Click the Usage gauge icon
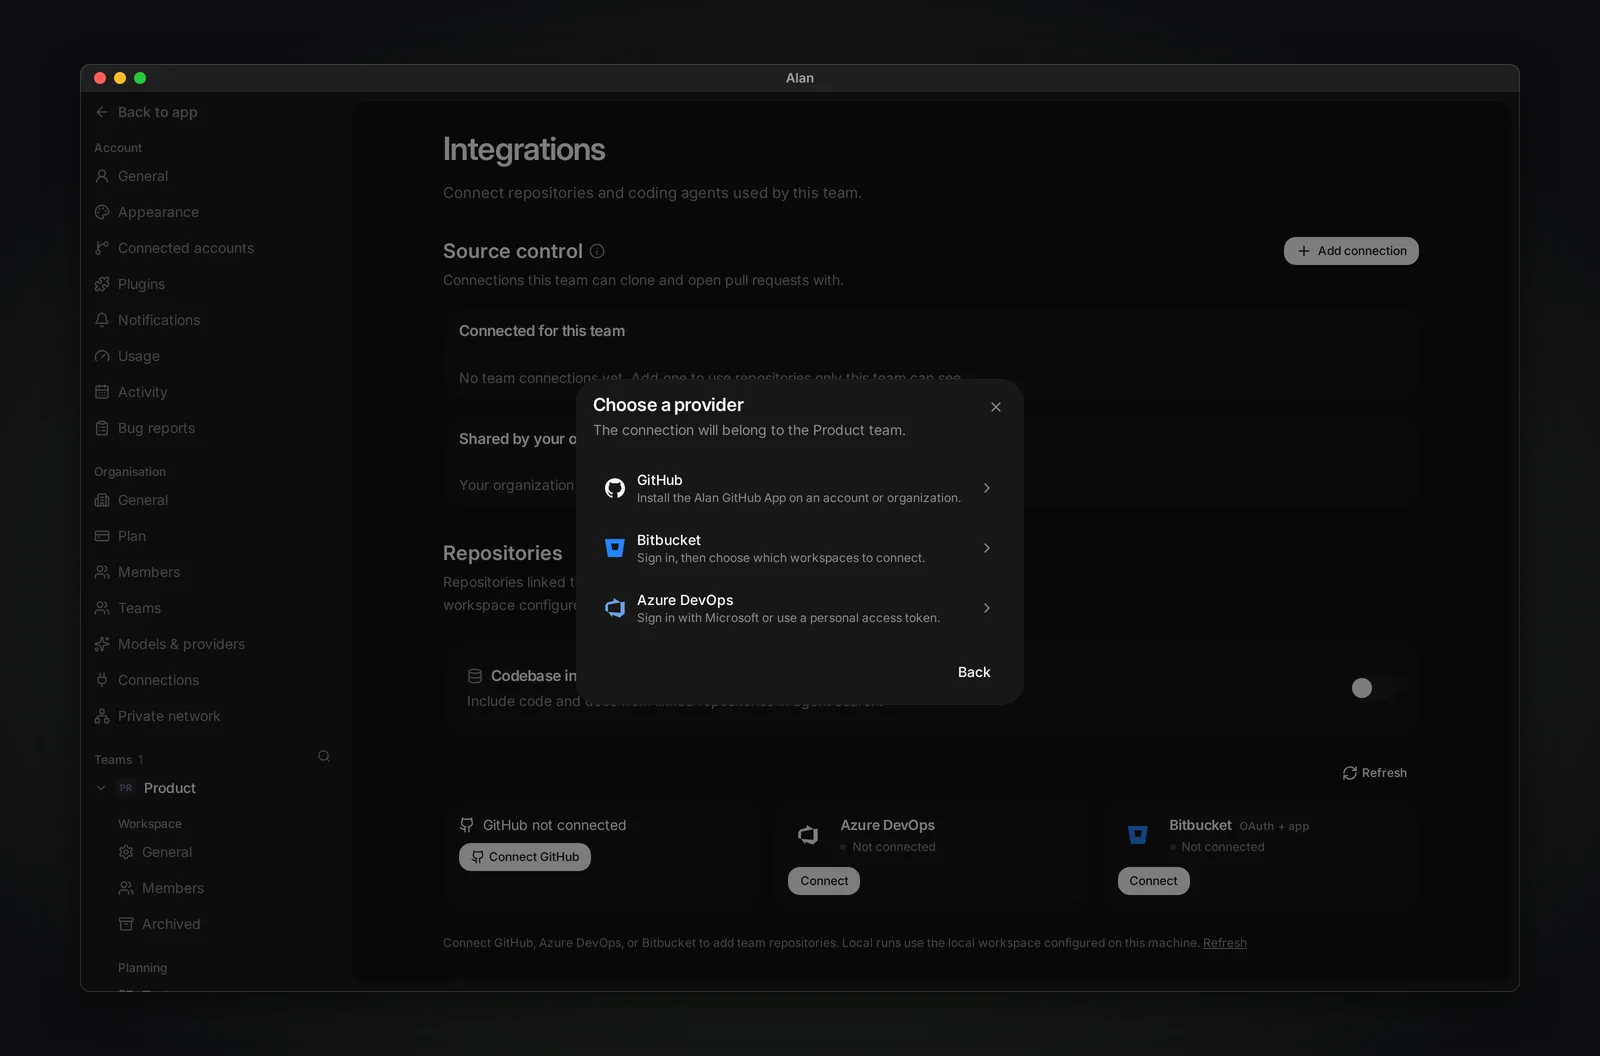Image resolution: width=1600 pixels, height=1056 pixels. point(102,356)
